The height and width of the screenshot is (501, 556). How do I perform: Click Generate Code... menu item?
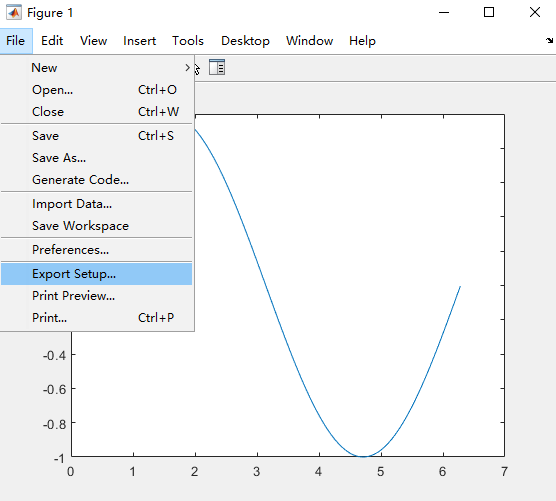[x=96, y=180]
